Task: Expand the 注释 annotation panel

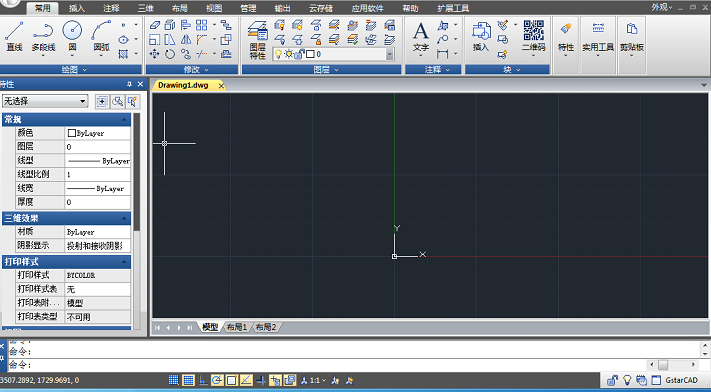Action: (433, 69)
